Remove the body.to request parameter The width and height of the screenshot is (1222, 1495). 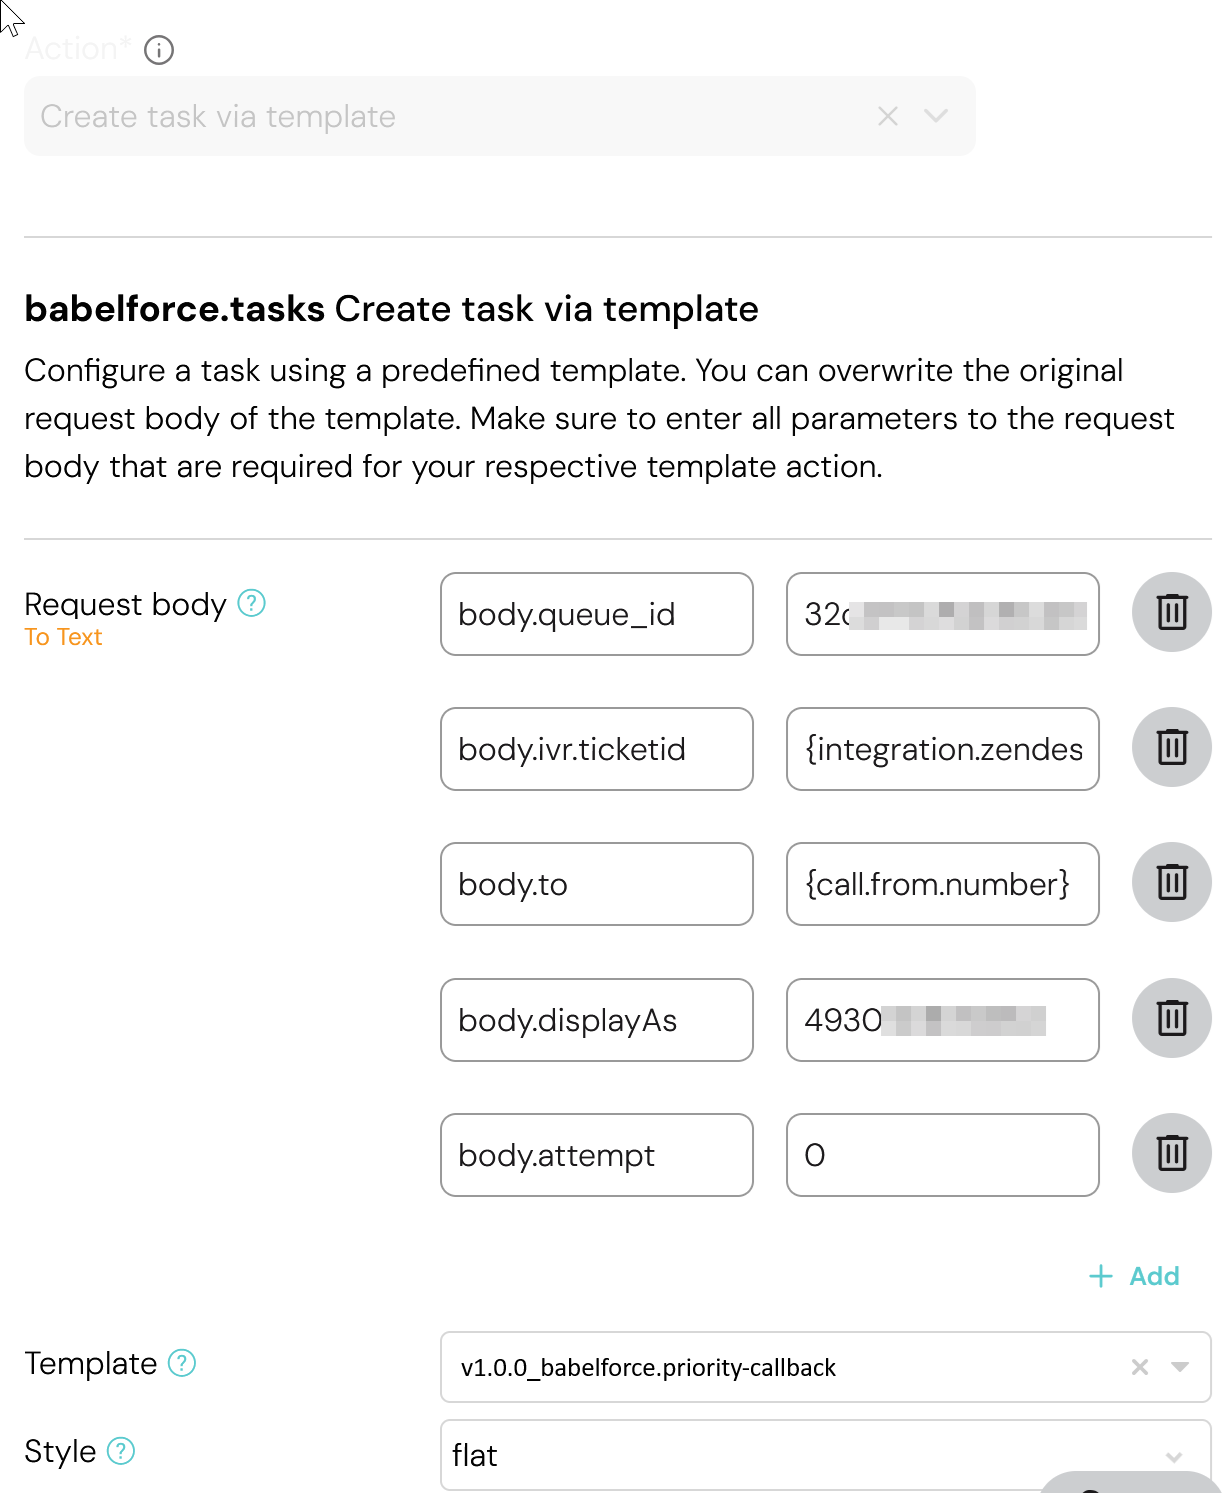[1171, 882]
